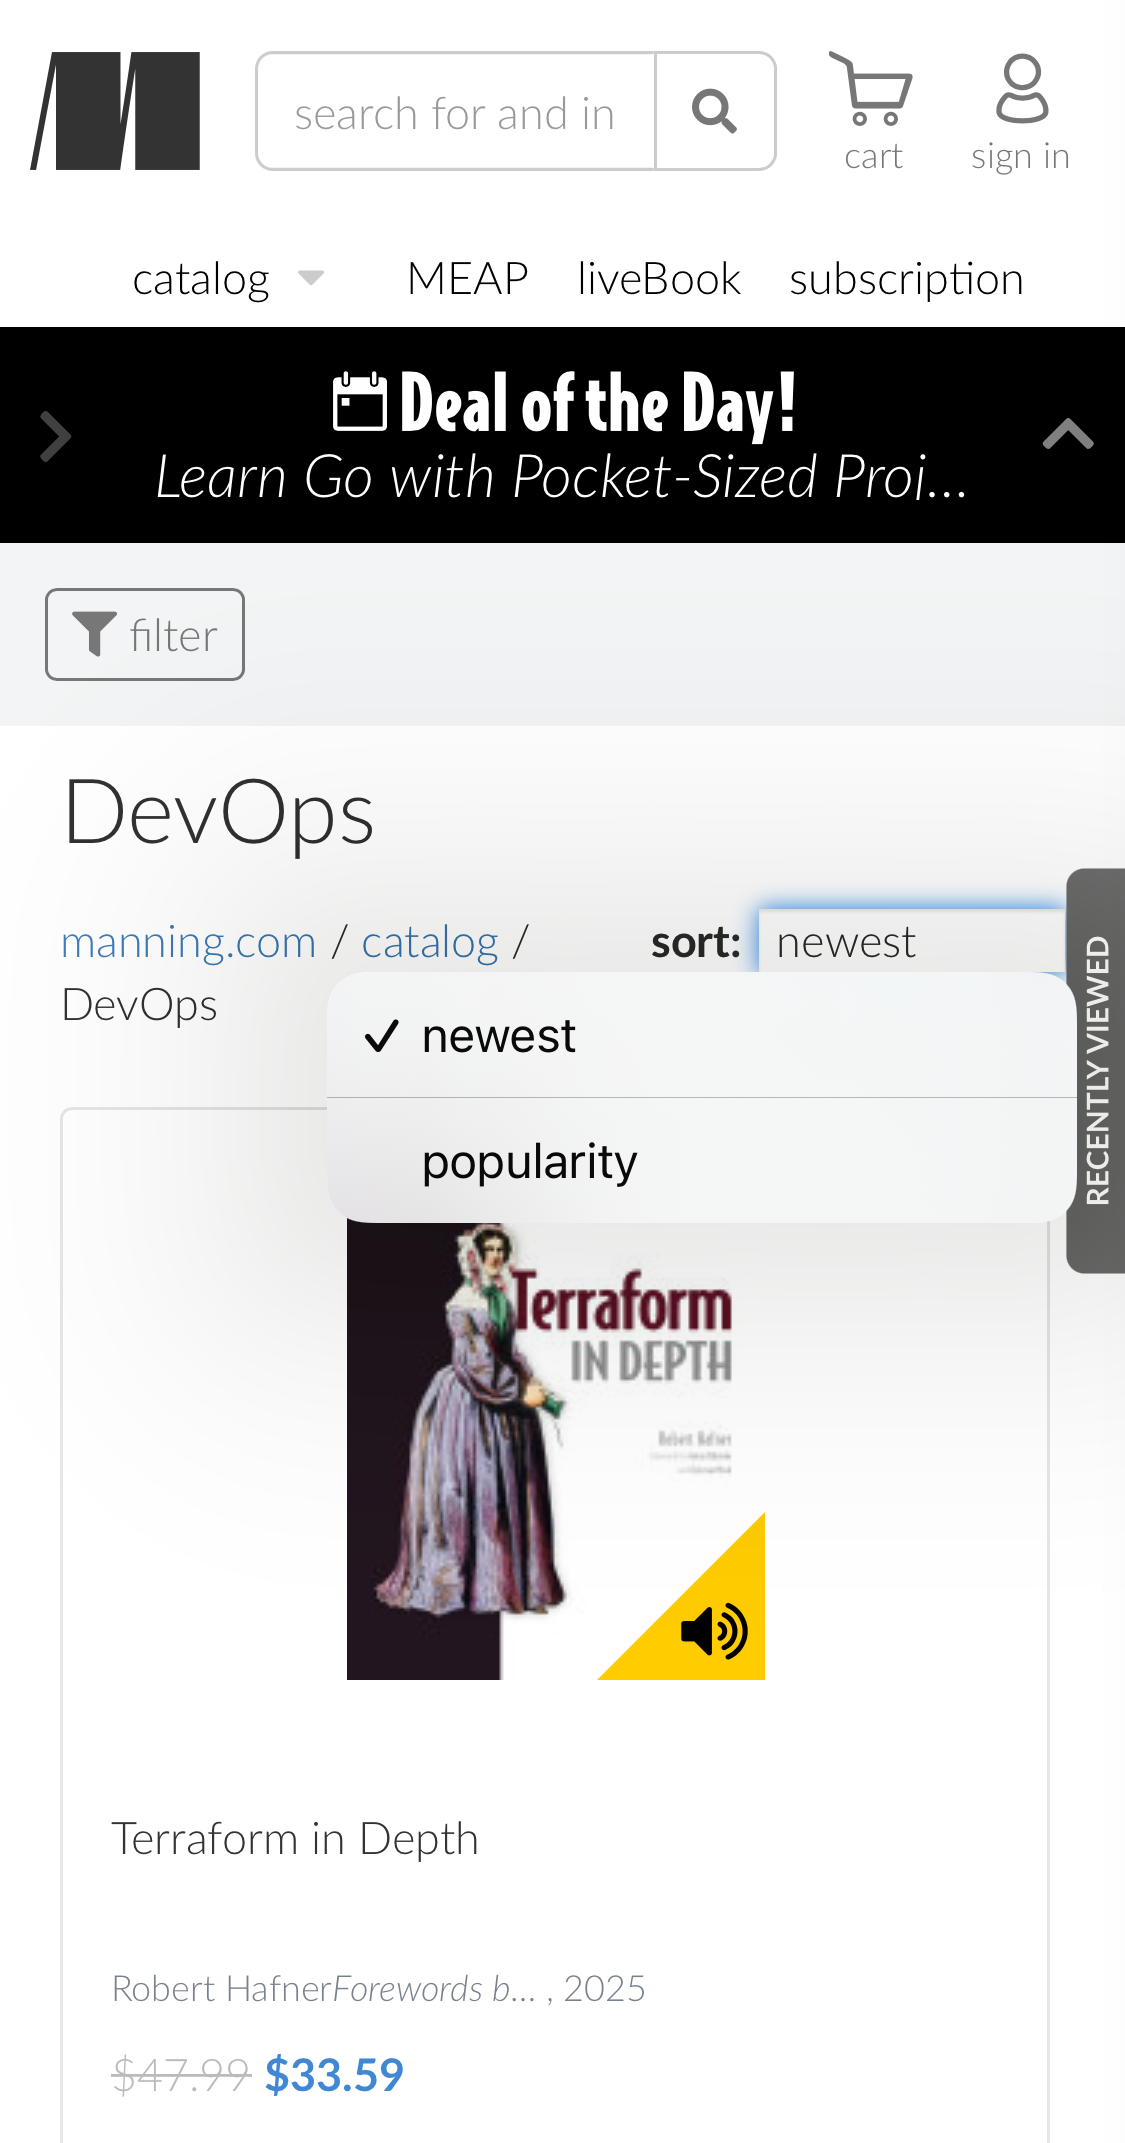Open the Recently Viewed side tab
Viewport: 1125px width, 2143px height.
[1096, 1071]
